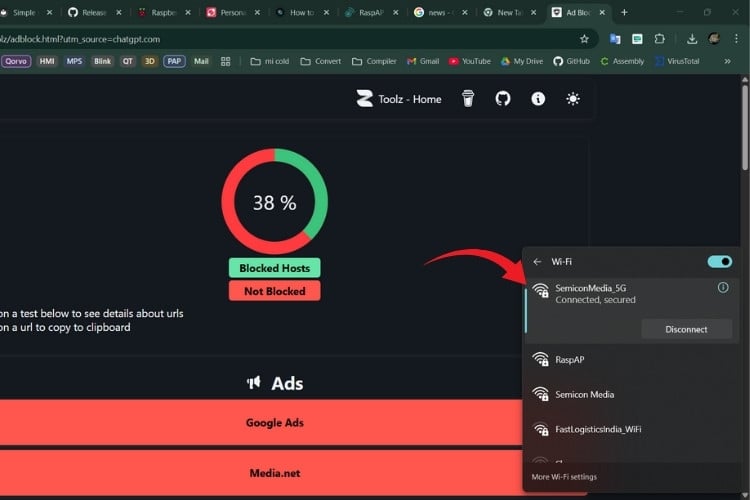The image size is (750, 500).
Task: Open the apps grid icon in bookmarks bar
Action: (x=225, y=61)
